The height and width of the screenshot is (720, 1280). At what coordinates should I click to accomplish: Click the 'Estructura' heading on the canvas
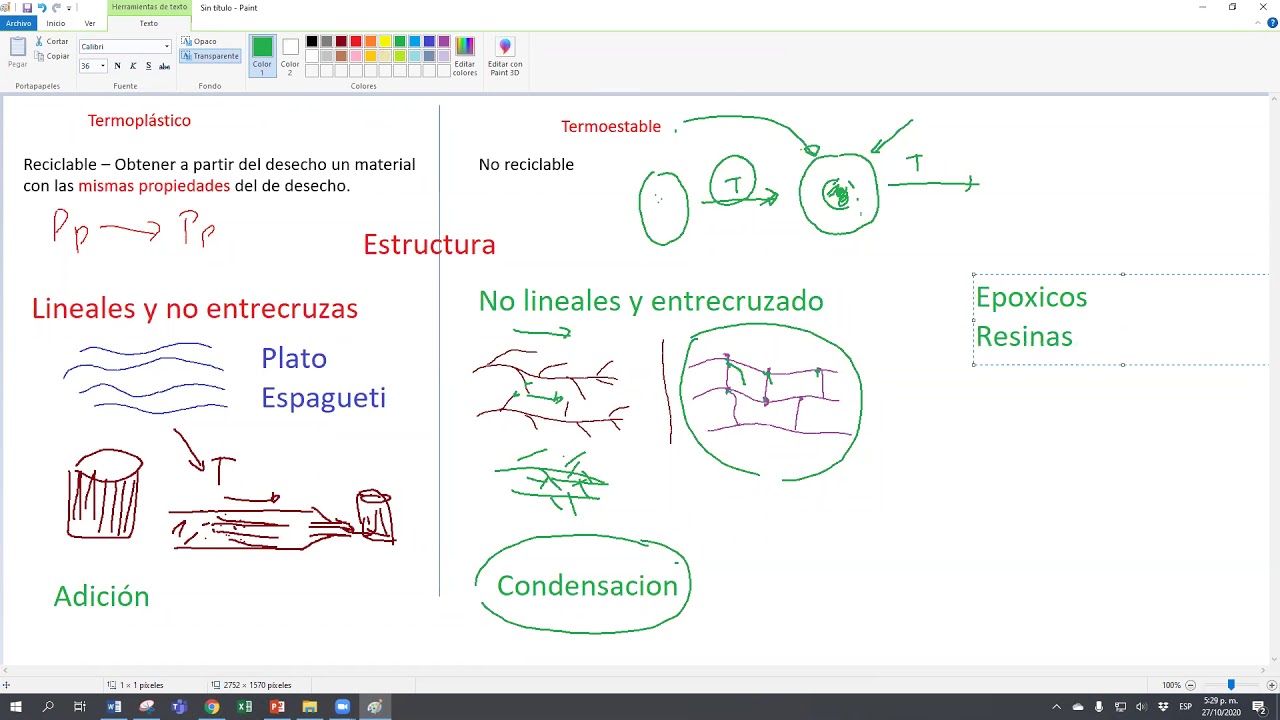(429, 244)
